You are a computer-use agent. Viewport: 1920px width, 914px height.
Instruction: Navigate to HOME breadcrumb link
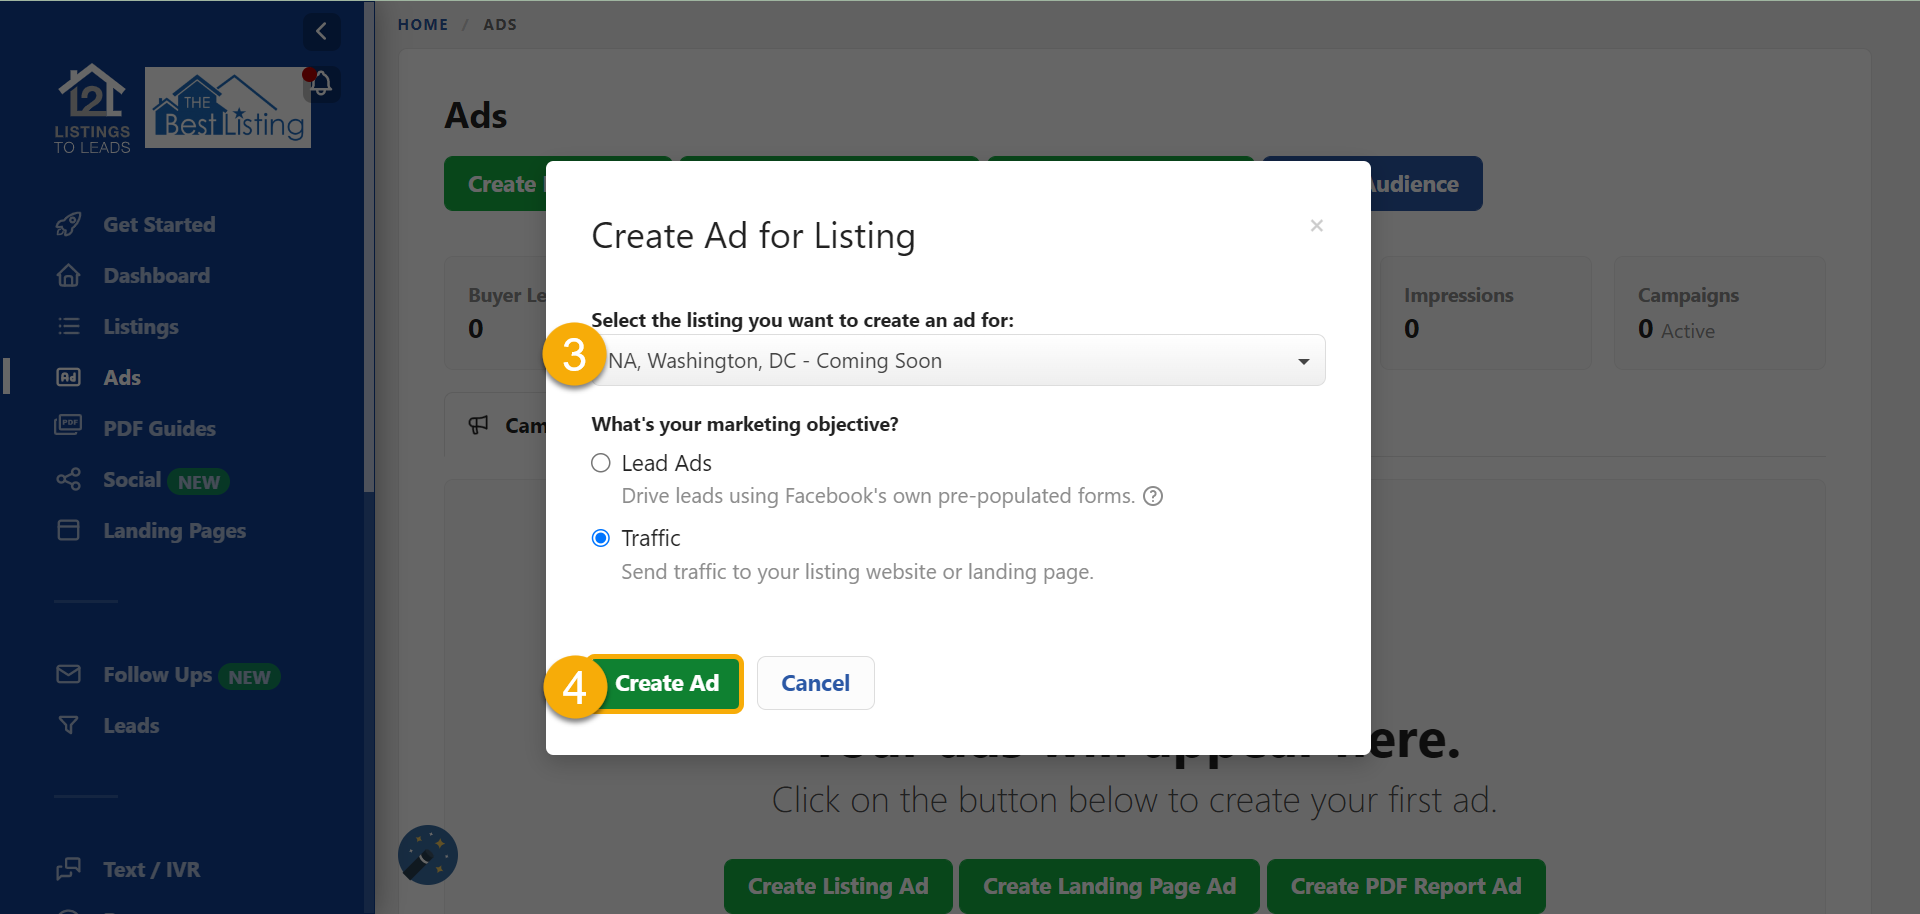pyautogui.click(x=423, y=25)
